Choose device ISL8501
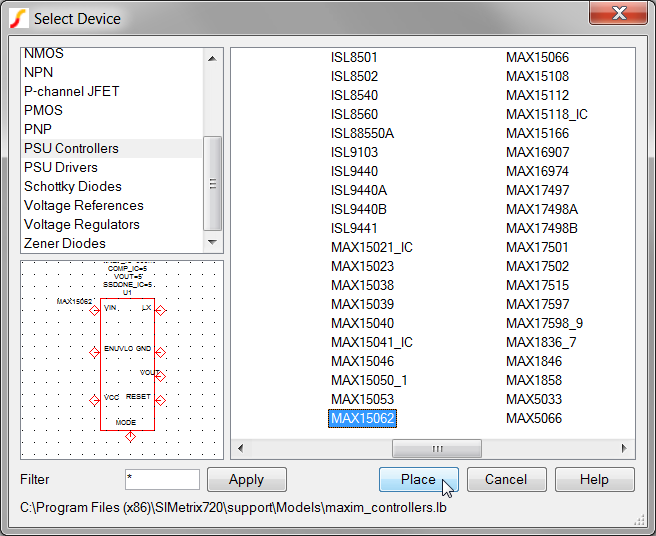Image resolution: width=656 pixels, height=536 pixels. point(354,57)
